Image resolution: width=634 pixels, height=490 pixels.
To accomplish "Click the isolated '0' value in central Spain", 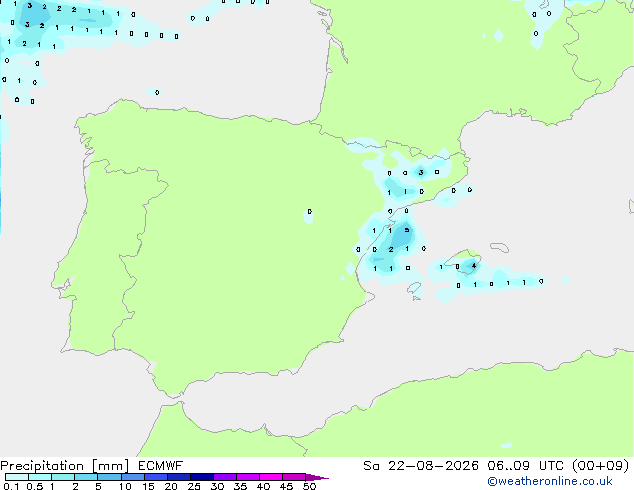I will pyautogui.click(x=310, y=211).
